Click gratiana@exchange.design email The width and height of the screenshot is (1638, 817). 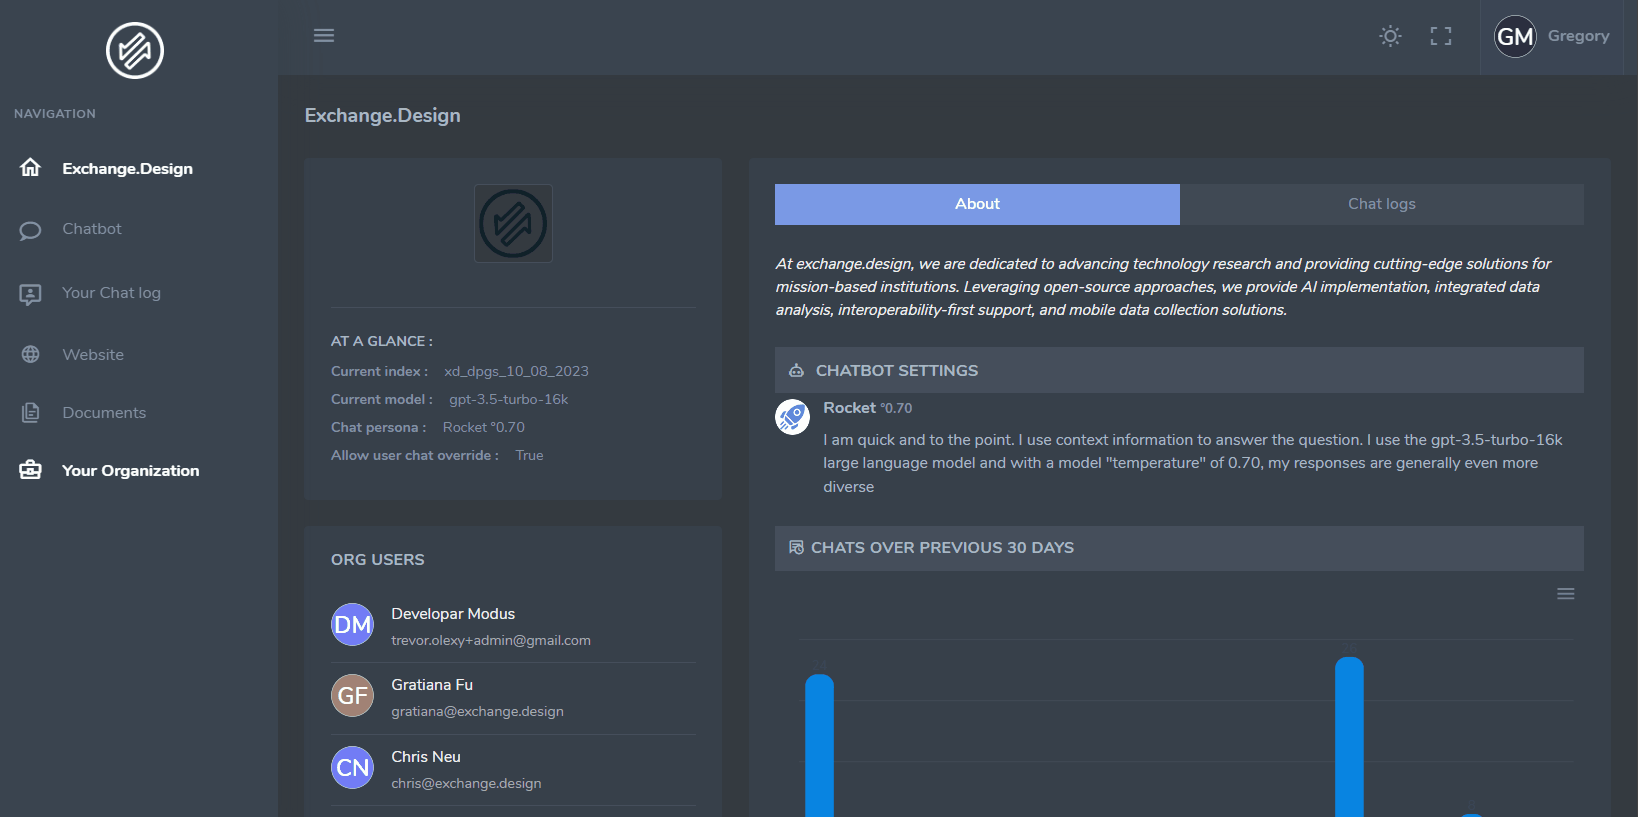pyautogui.click(x=477, y=712)
